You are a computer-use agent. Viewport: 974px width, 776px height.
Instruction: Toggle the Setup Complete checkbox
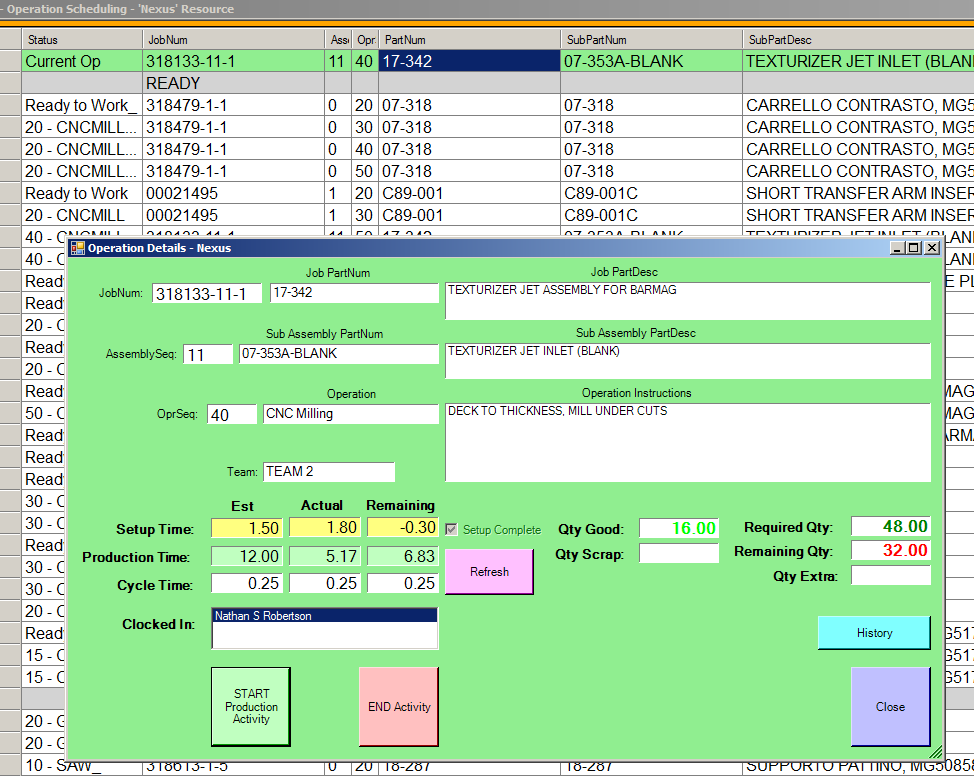(x=452, y=530)
